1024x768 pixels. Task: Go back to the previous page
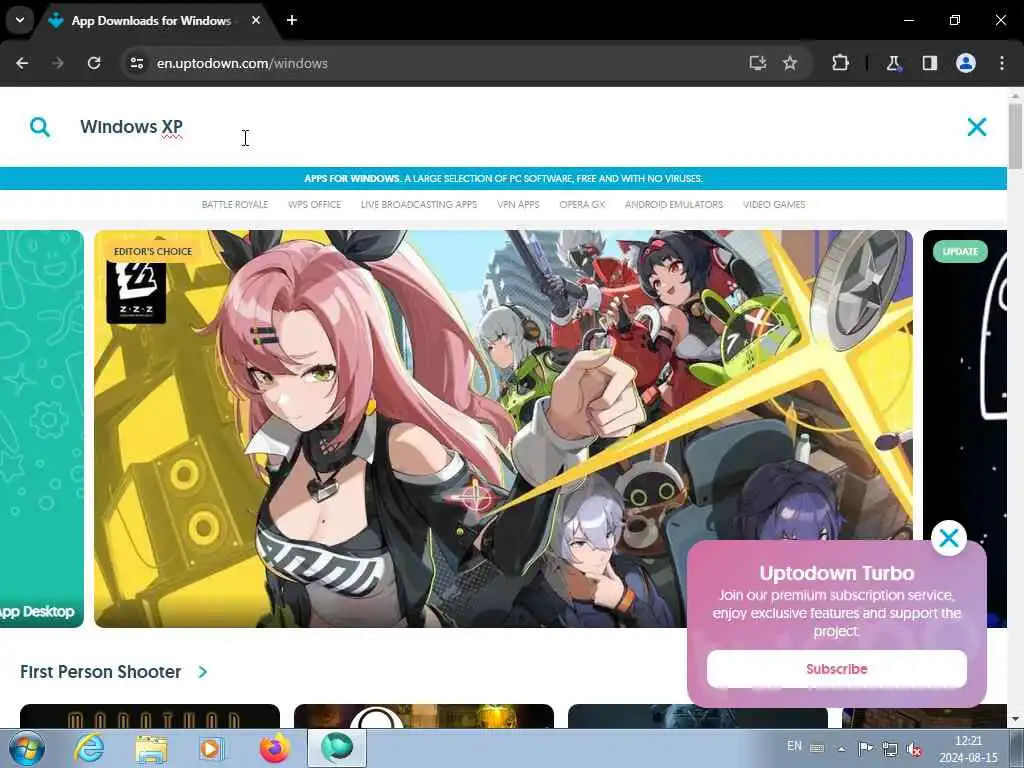[22, 63]
